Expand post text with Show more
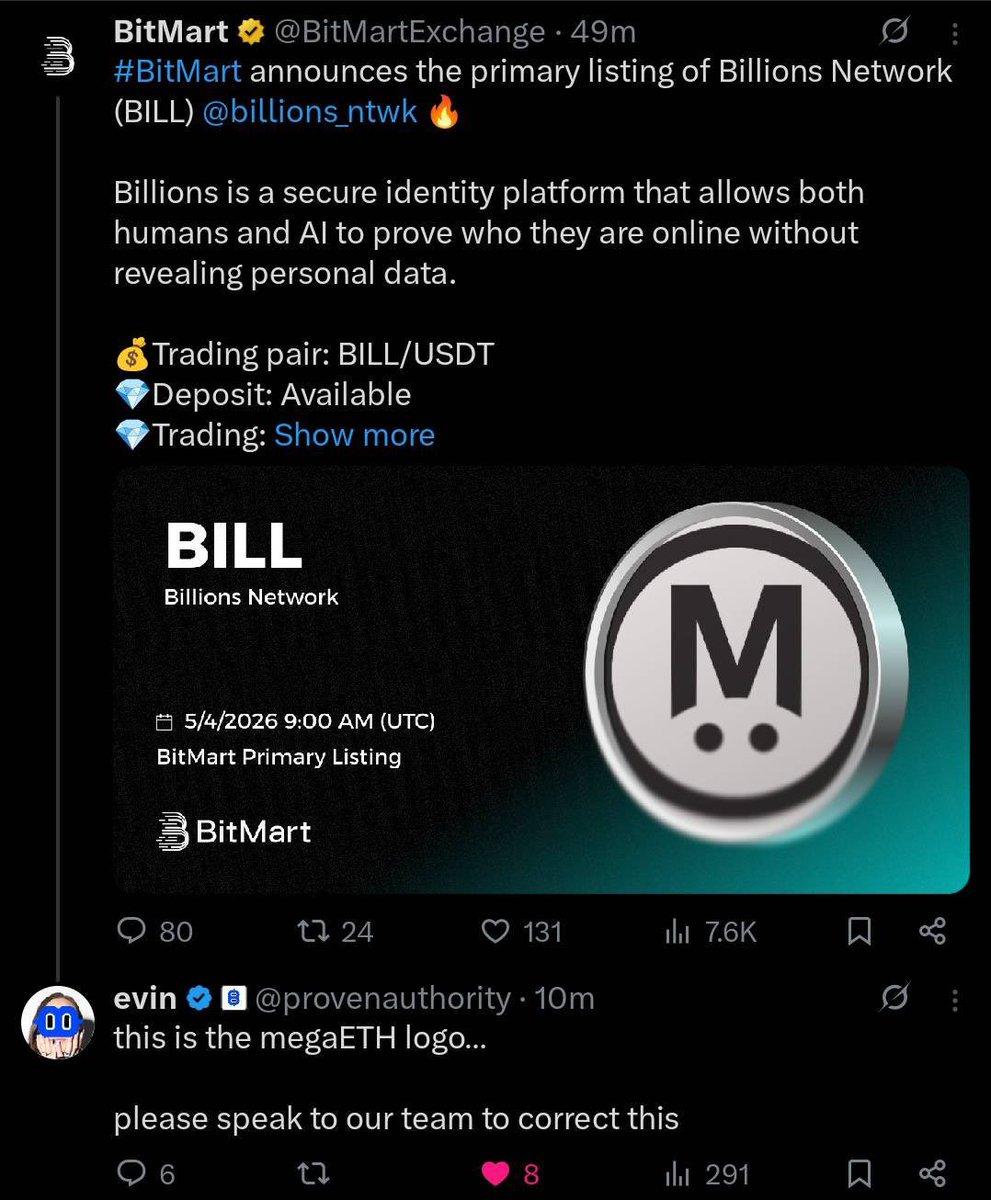Screen dimensions: 991x1200 (354, 435)
